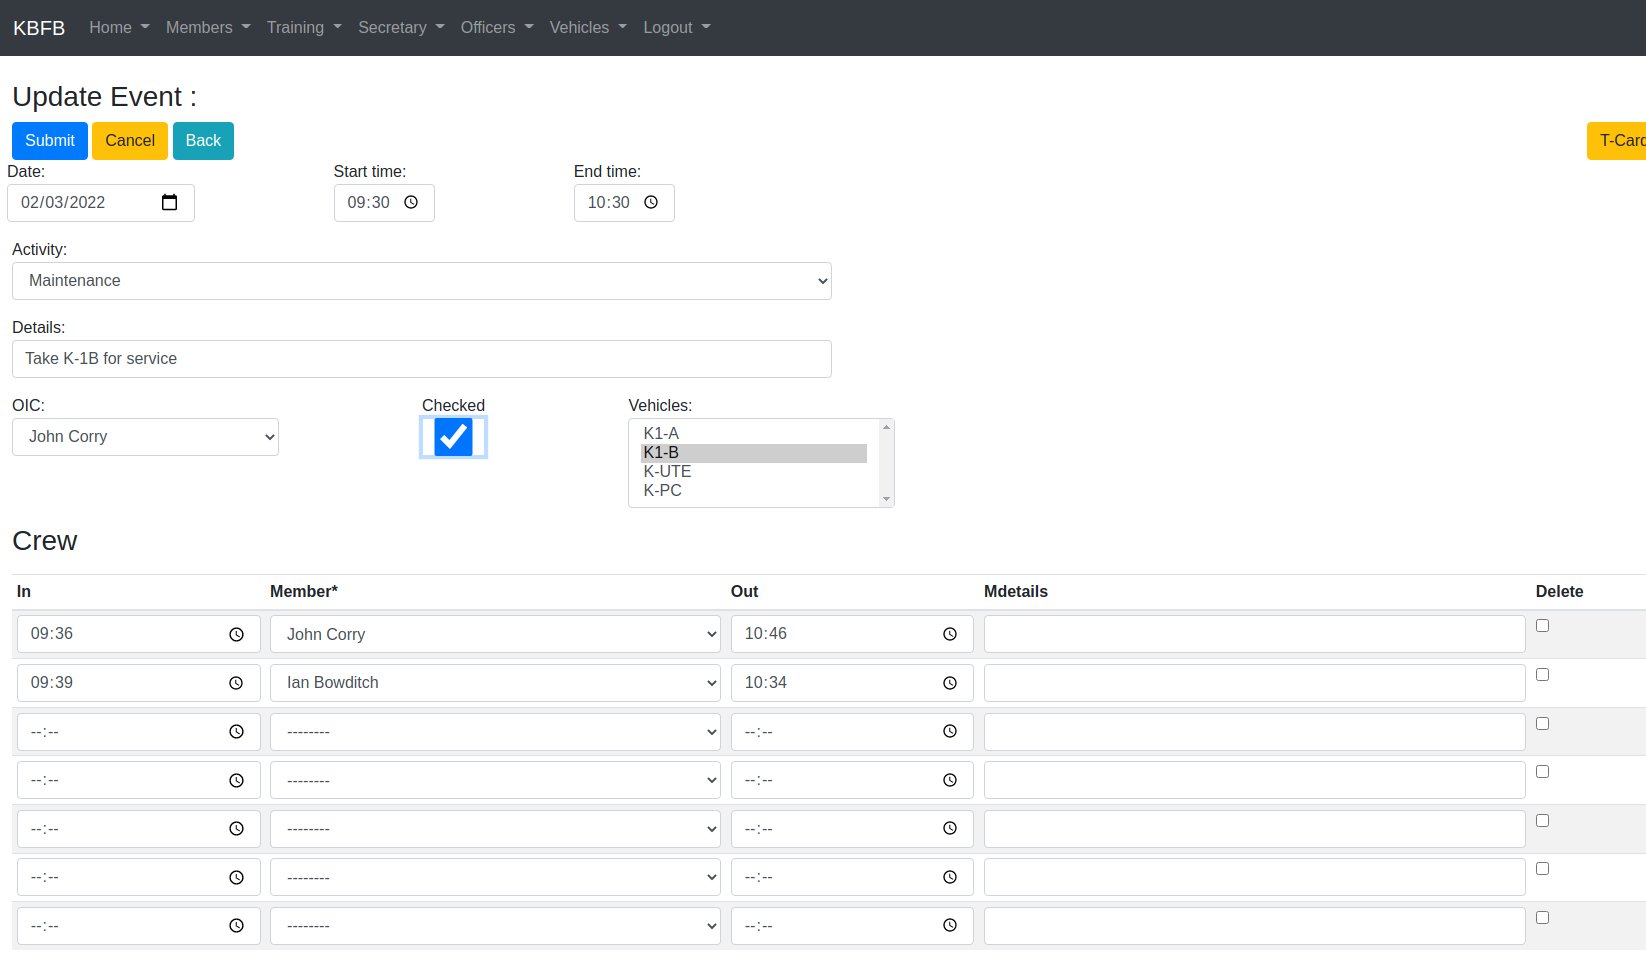This screenshot has width=1646, height=968.
Task: Select K-UTE in Vehicles list
Action: [754, 472]
